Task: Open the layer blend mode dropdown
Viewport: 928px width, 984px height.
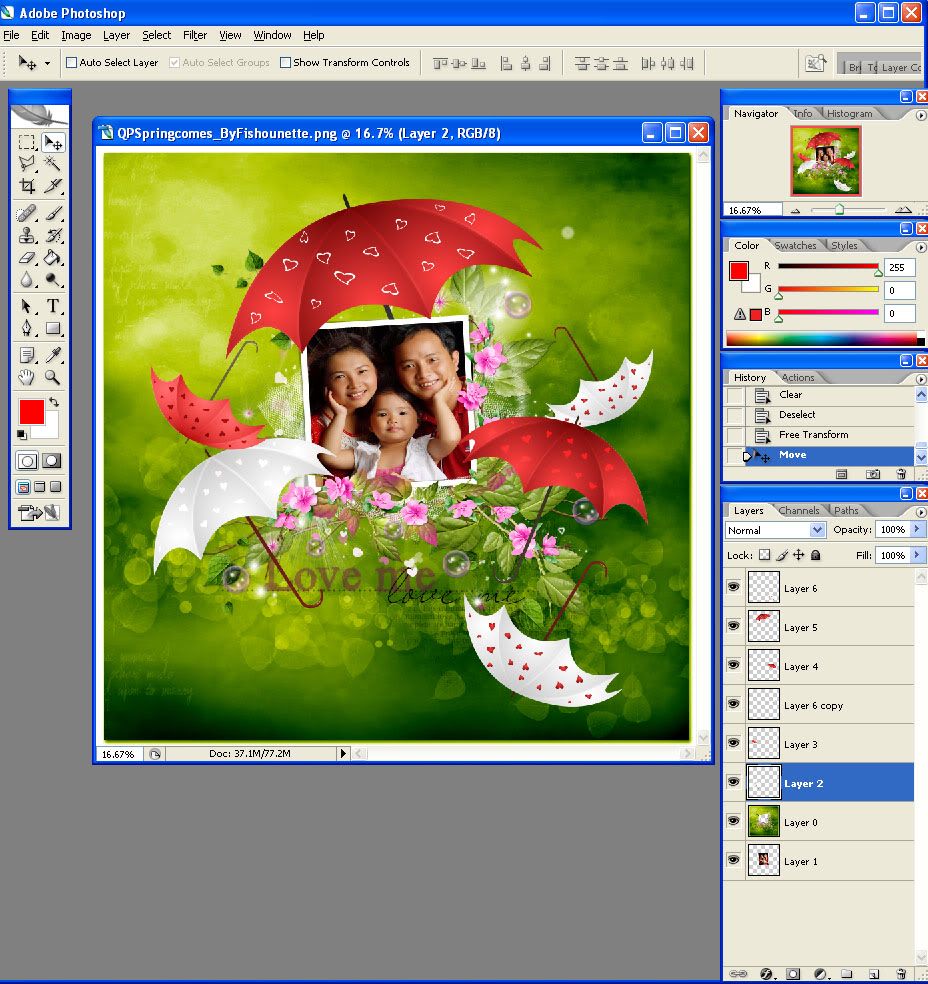Action: [775, 530]
